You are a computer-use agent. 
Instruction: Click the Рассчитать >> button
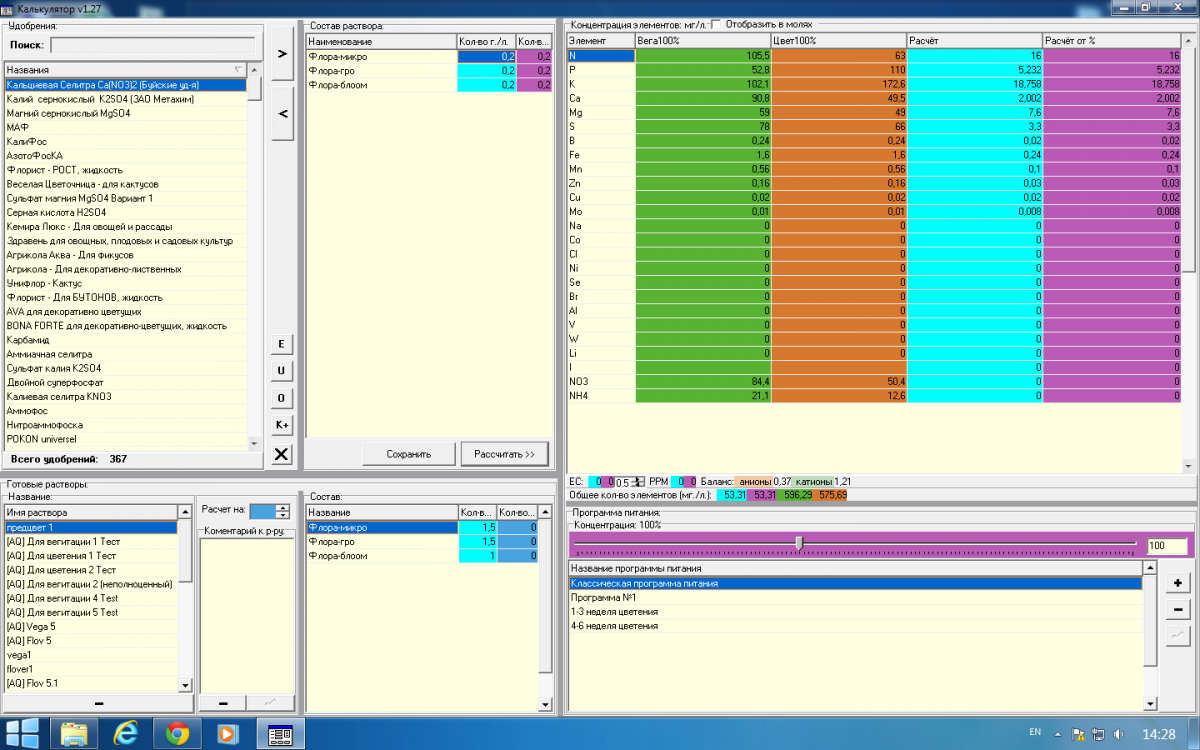(505, 454)
